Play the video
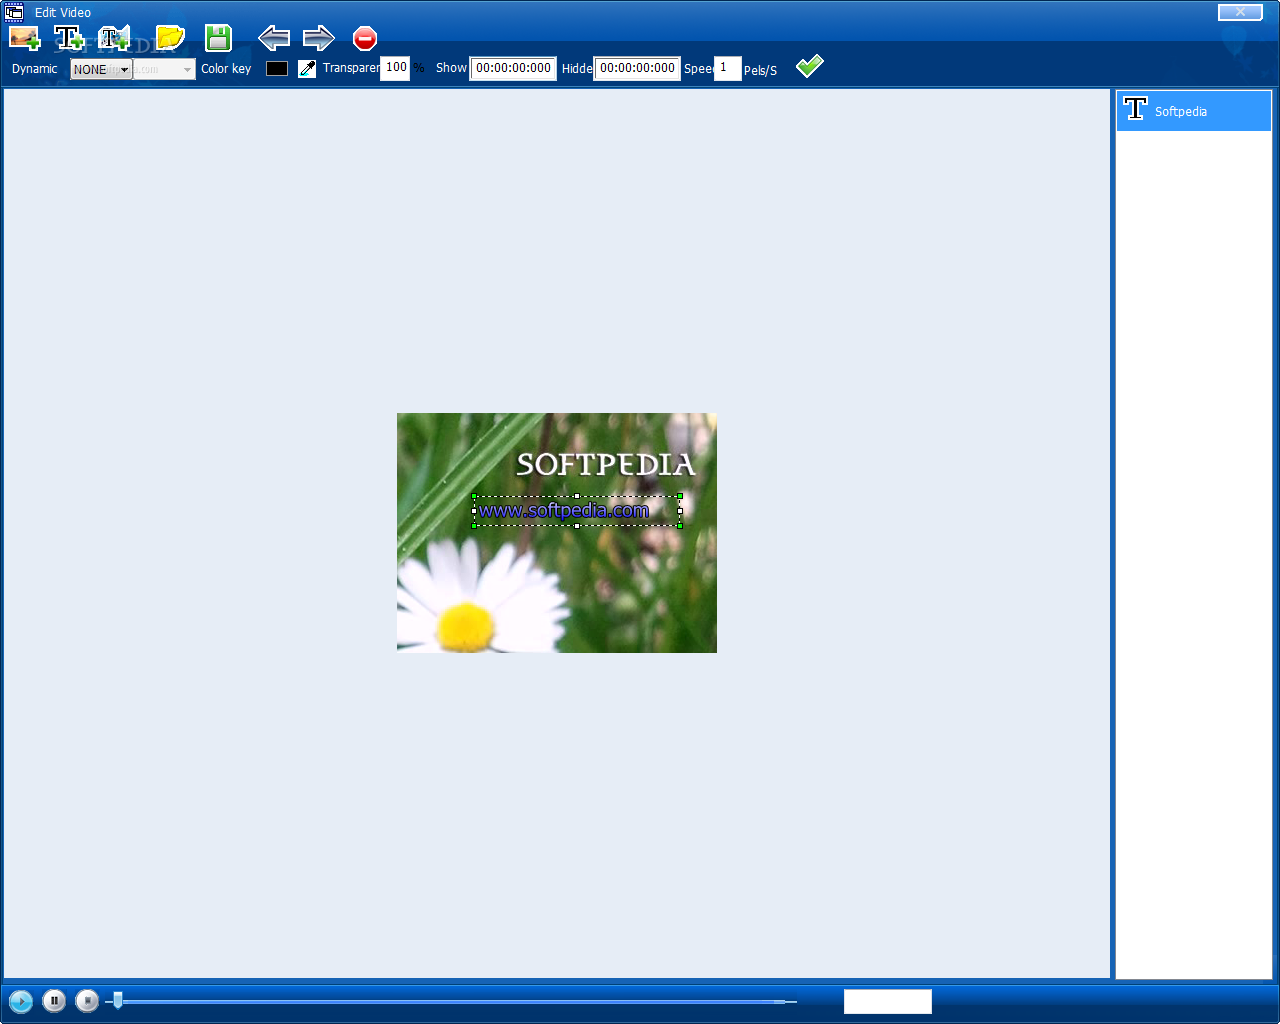The height and width of the screenshot is (1024, 1280). pos(21,1000)
